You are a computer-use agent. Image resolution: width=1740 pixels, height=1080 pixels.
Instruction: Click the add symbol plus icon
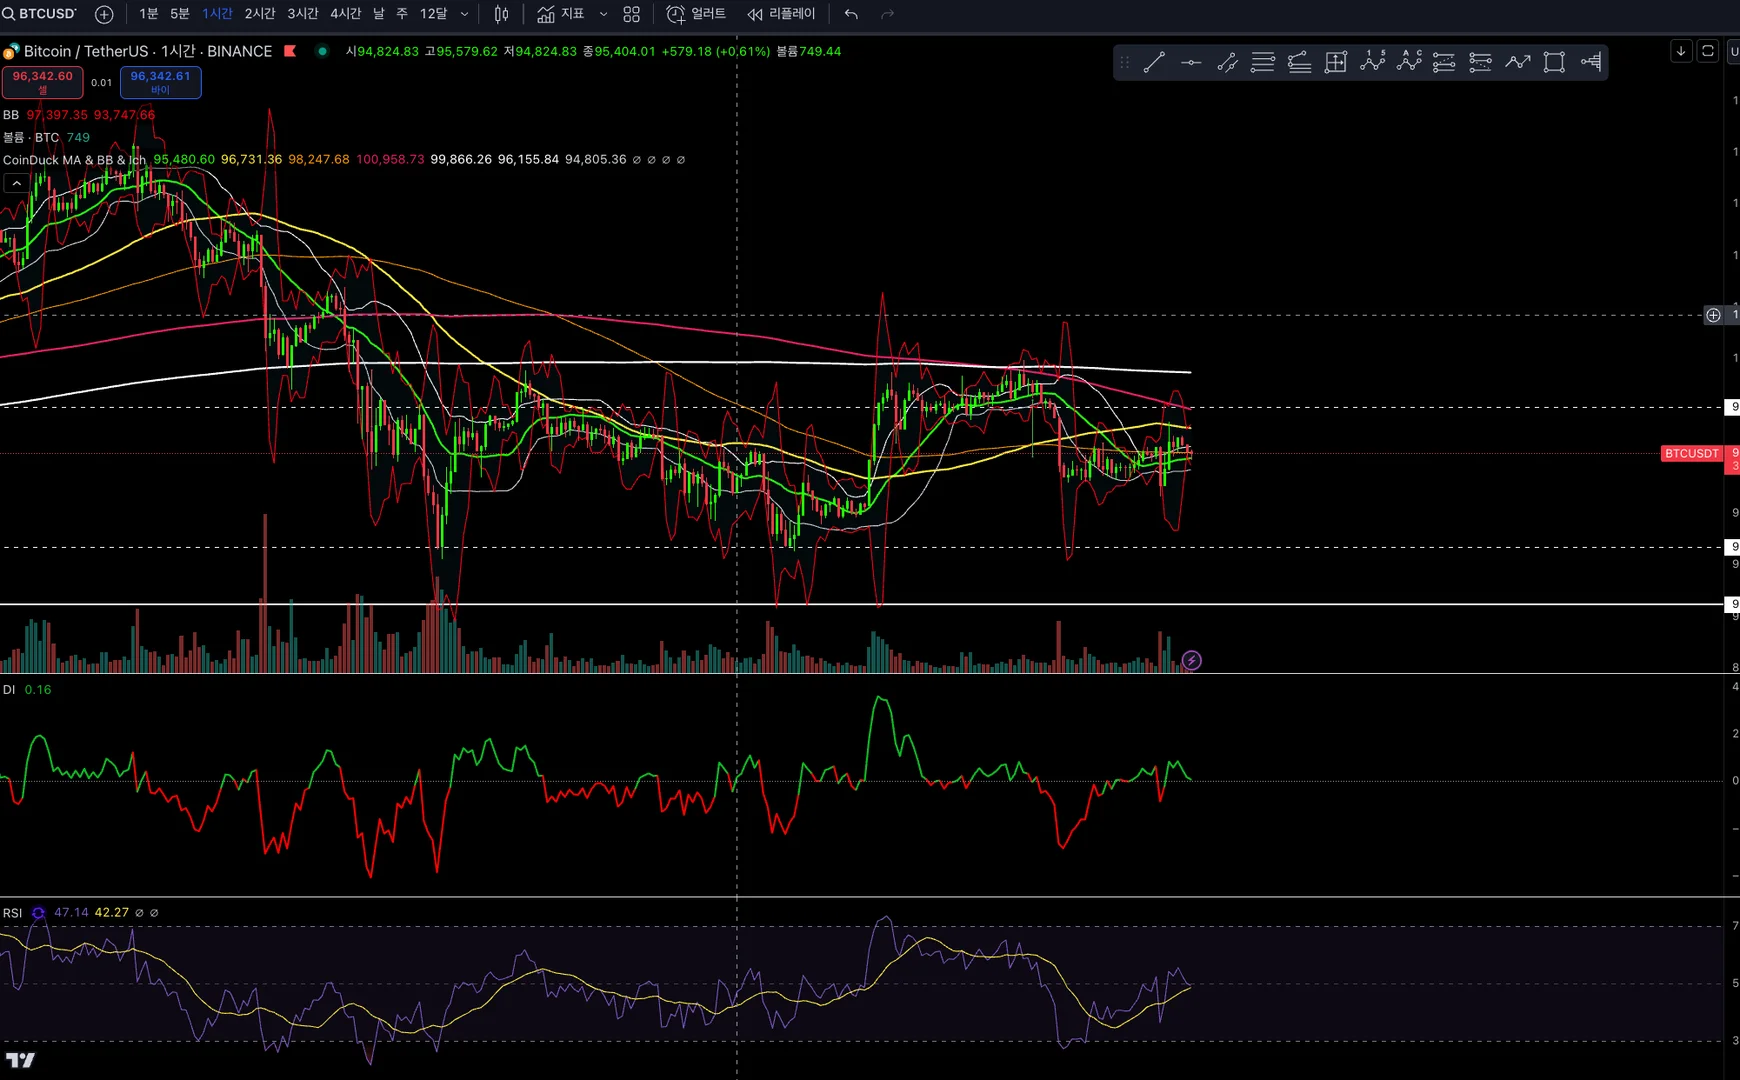(x=104, y=14)
